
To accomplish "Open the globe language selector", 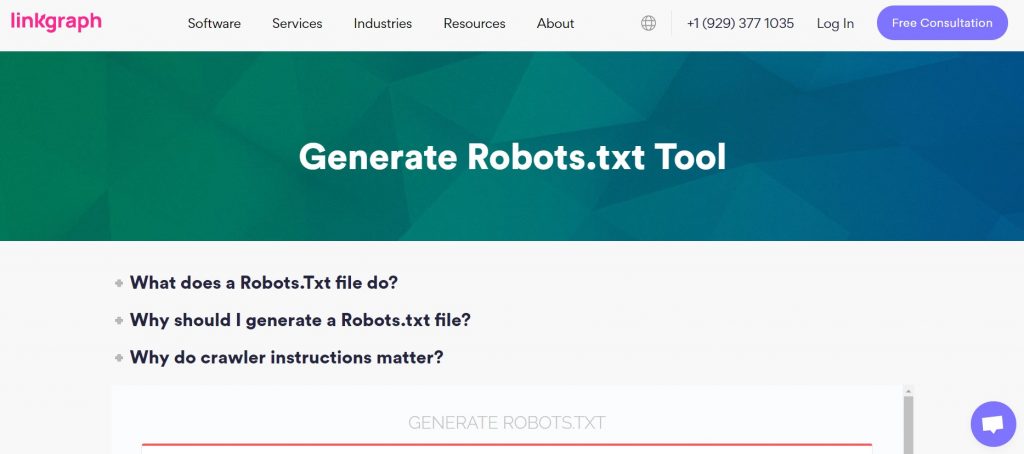I will 649,23.
